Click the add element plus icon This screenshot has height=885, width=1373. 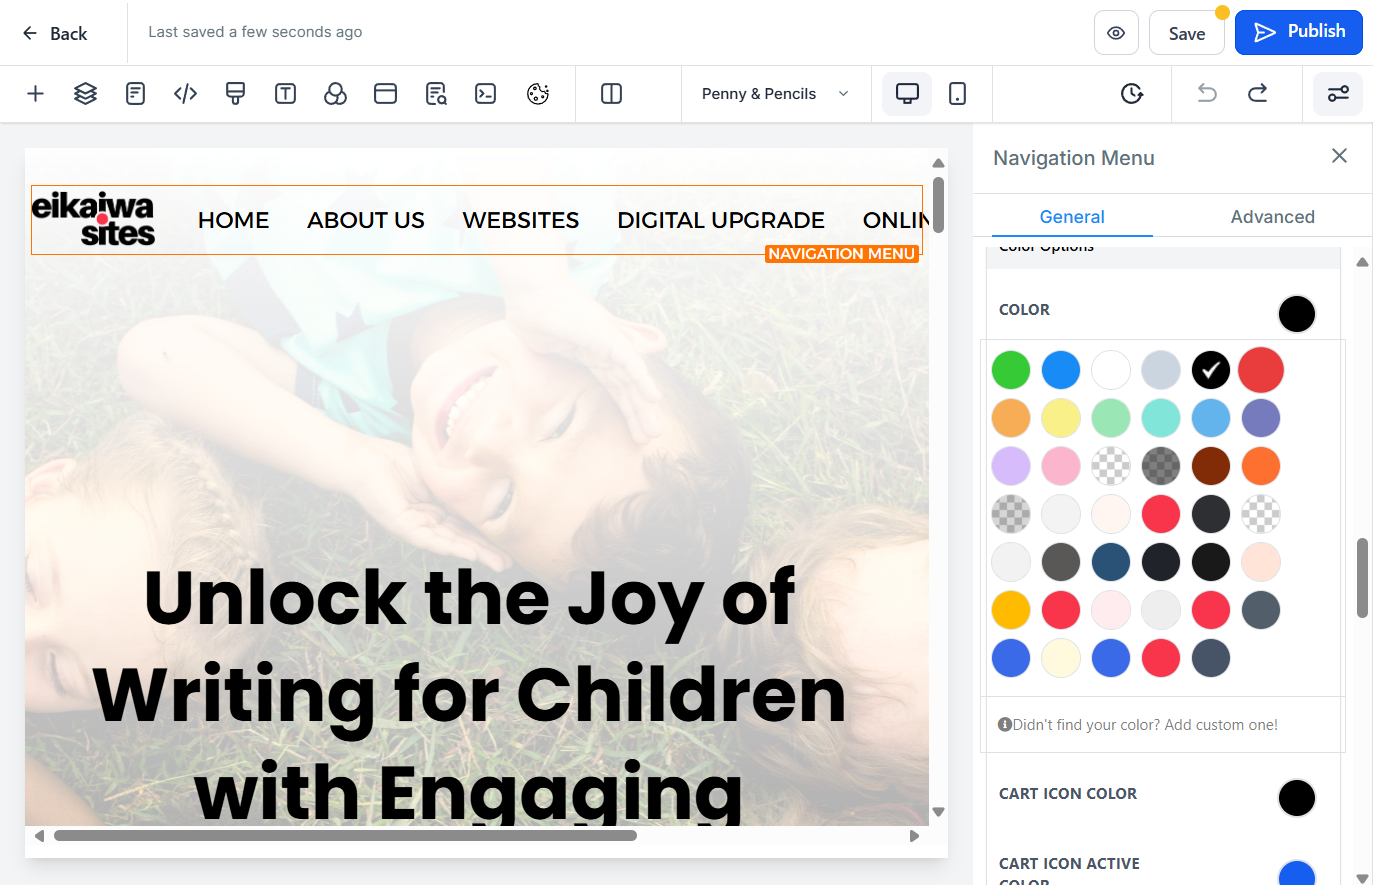35,94
